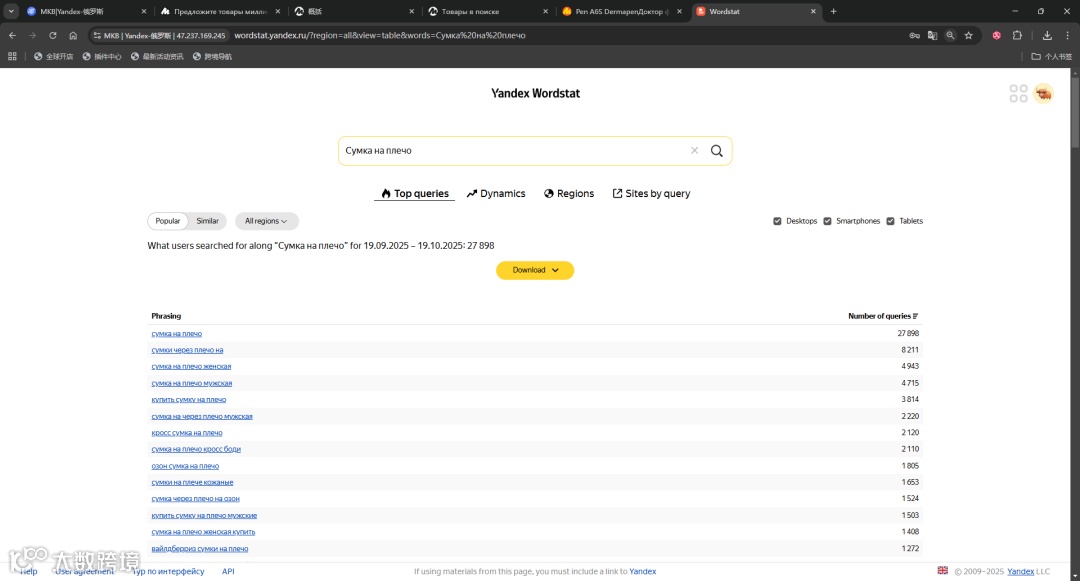Click the 8 211 queries count cell
This screenshot has height=581, width=1080.
910,350
